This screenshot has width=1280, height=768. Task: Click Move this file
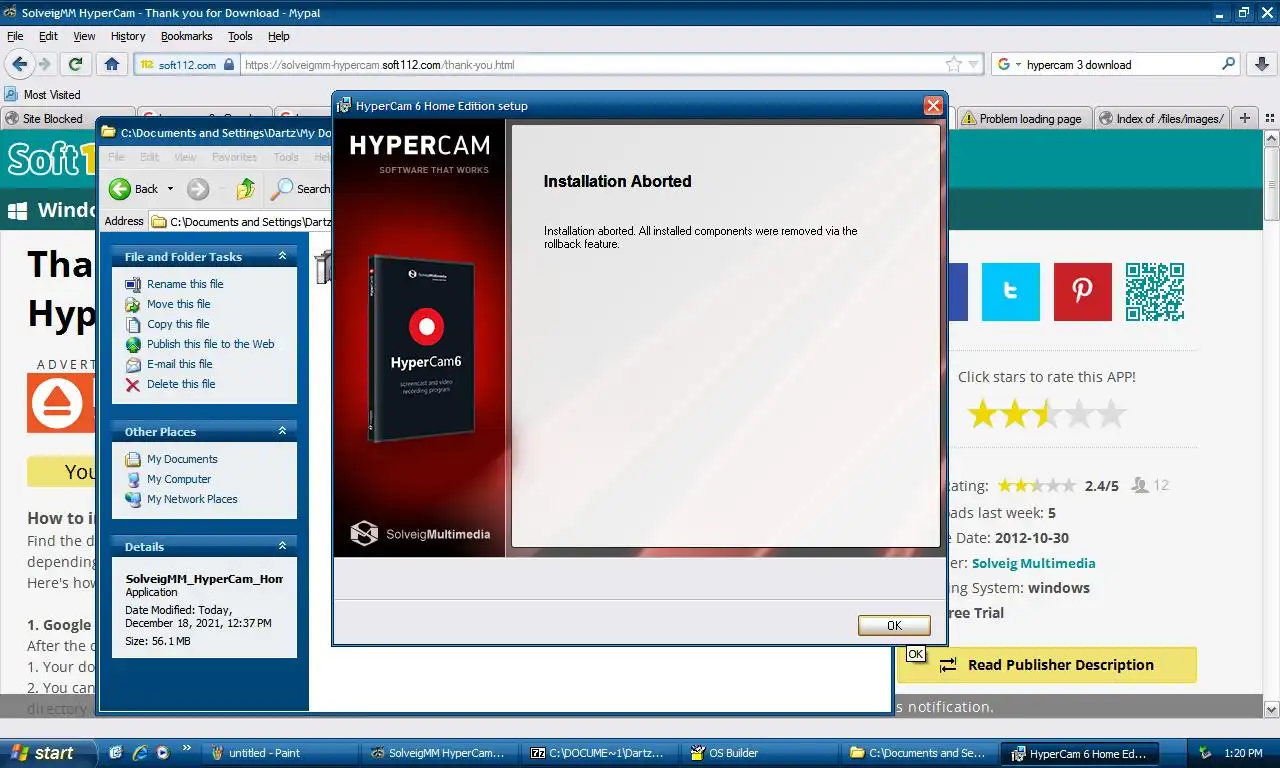(x=179, y=304)
